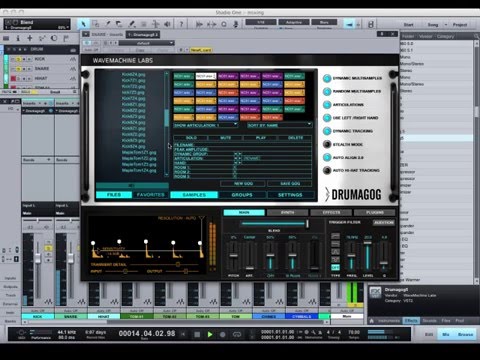This screenshot has height=360, width=480.
Task: Open the Sort By Name dropdown
Action: 279,125
